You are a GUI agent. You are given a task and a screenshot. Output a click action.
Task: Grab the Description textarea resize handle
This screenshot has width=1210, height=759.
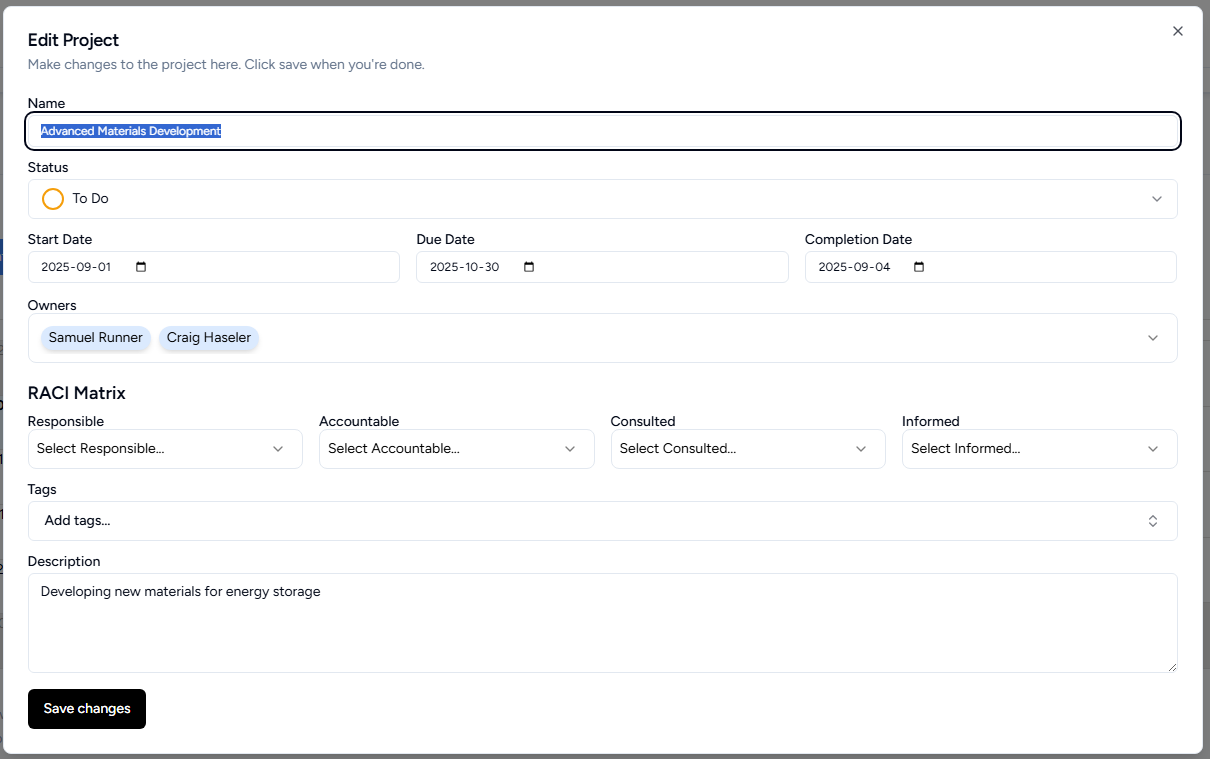coord(1171,666)
